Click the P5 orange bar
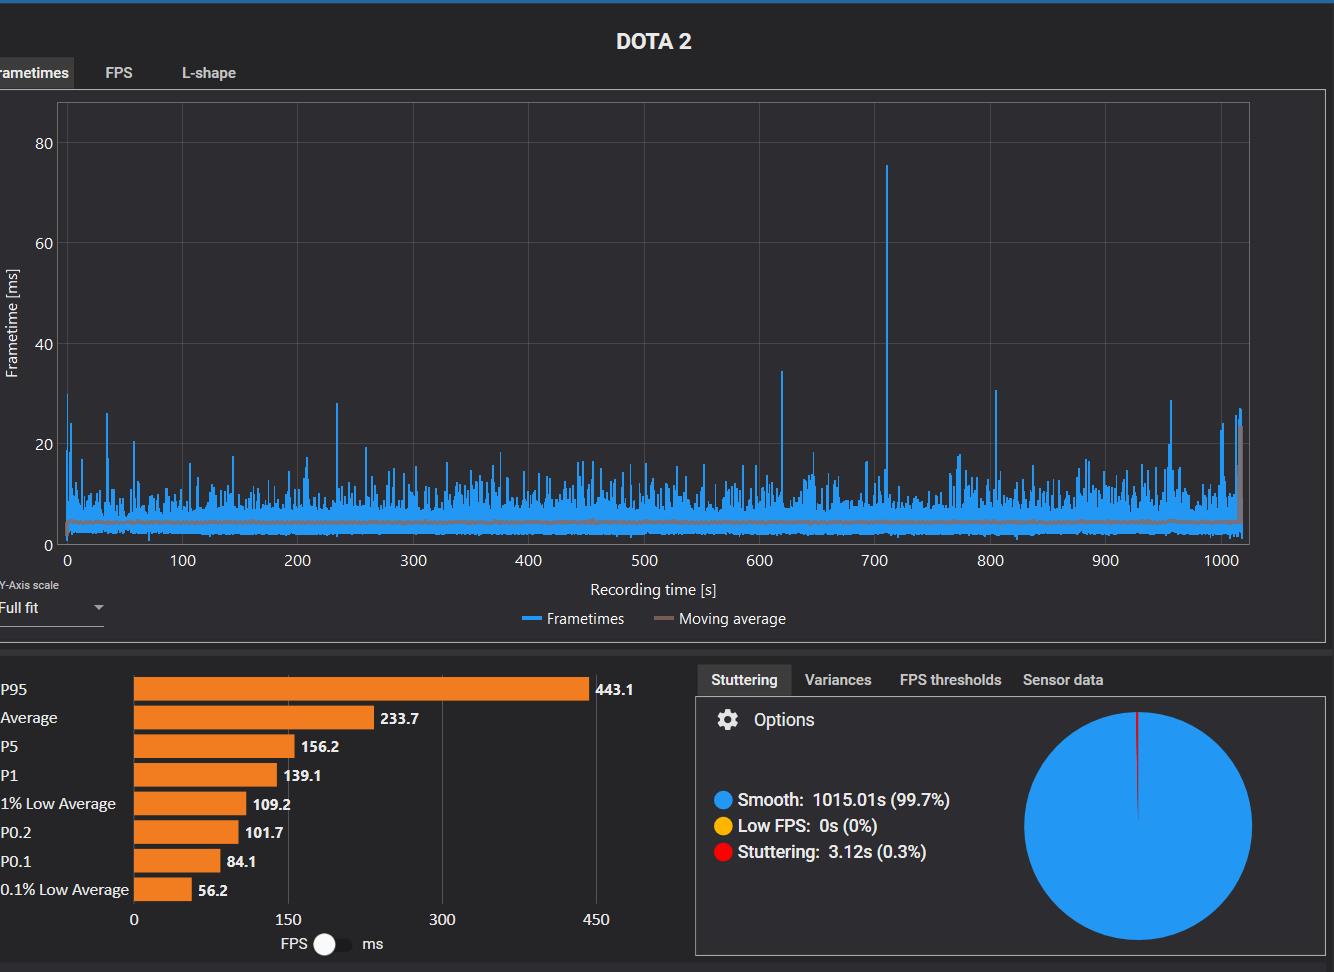Image resolution: width=1334 pixels, height=972 pixels. pos(214,747)
